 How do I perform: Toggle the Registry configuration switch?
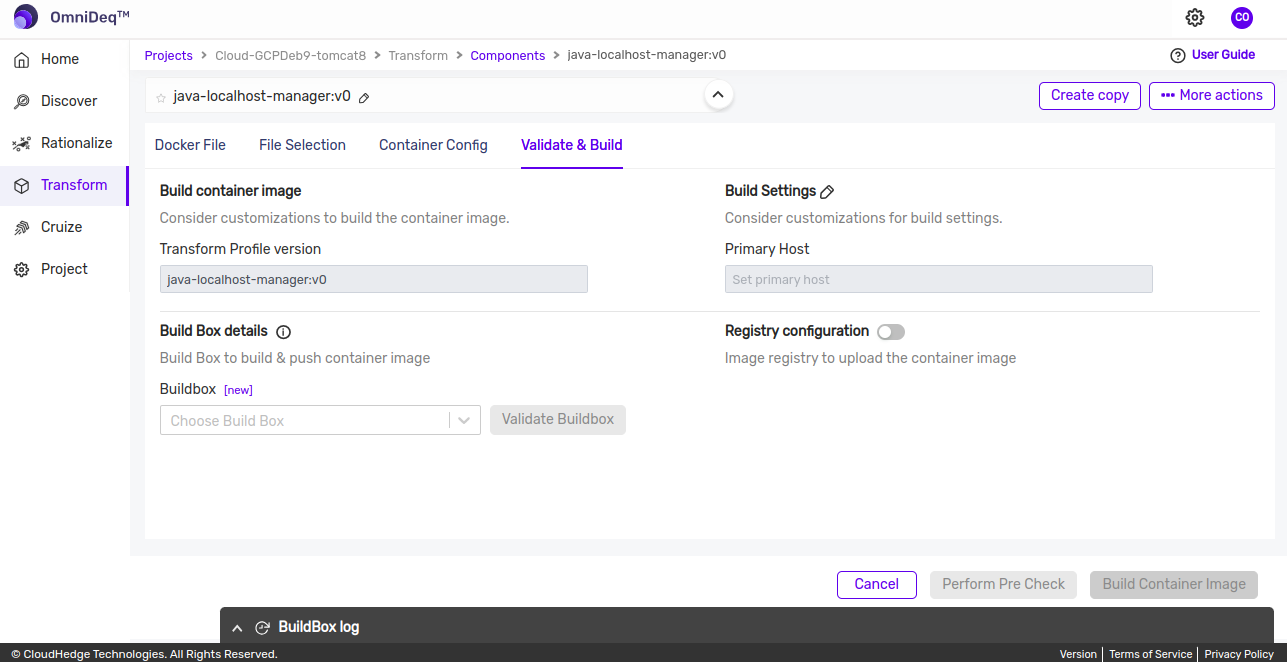(890, 332)
